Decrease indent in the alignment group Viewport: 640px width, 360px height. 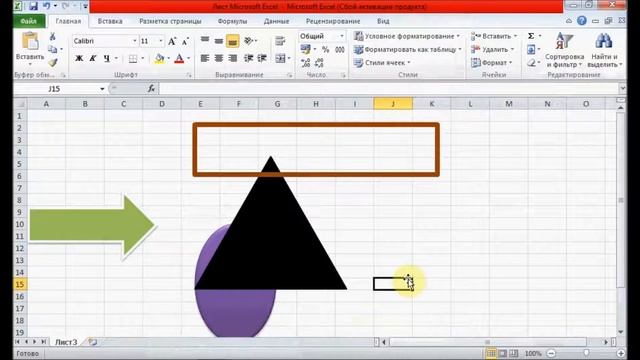248,58
